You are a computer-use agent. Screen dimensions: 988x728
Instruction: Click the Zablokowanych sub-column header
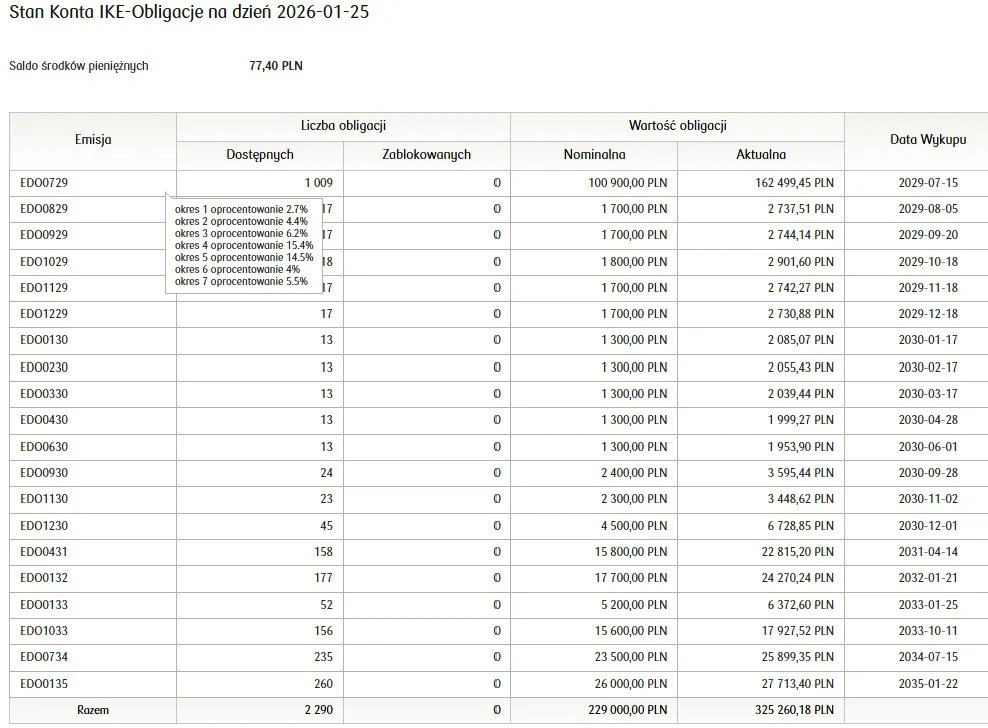[426, 155]
